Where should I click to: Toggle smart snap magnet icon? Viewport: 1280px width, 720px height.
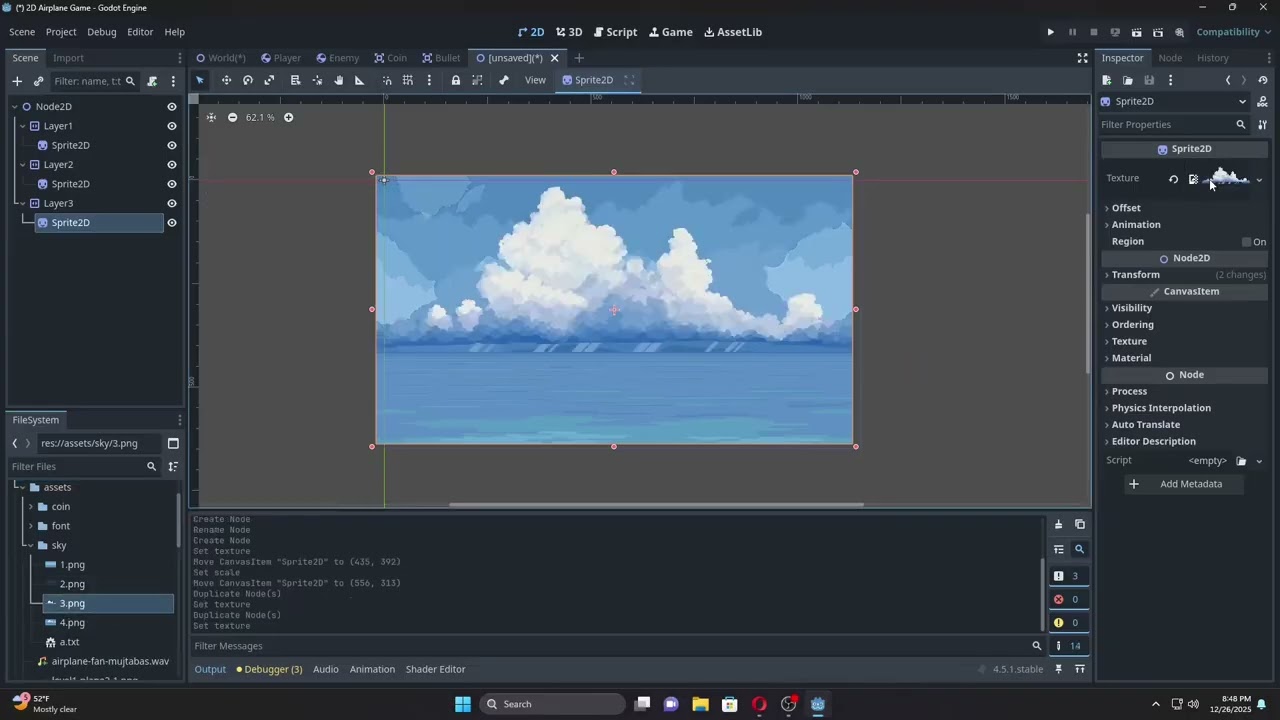(x=387, y=80)
